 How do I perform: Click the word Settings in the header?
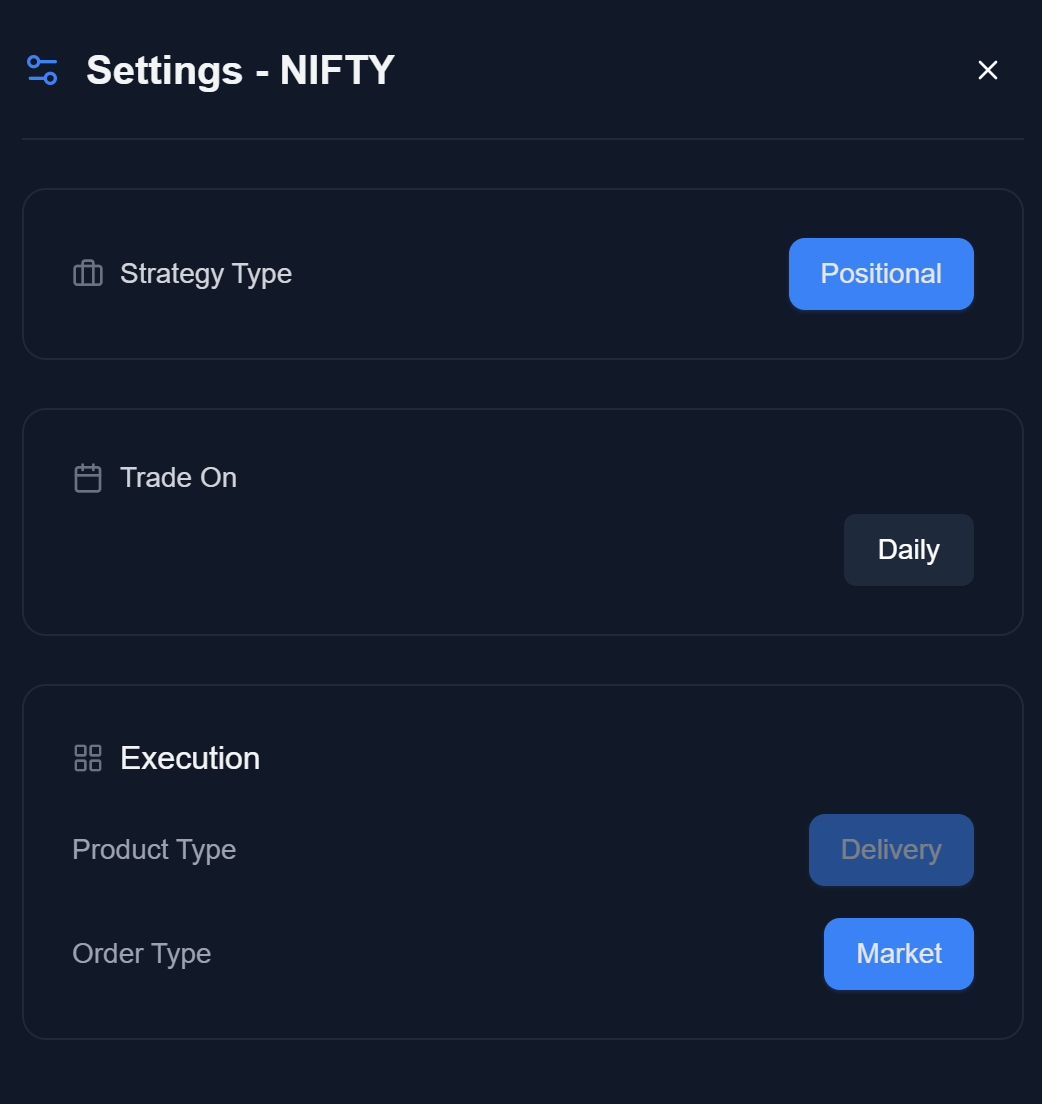[164, 71]
